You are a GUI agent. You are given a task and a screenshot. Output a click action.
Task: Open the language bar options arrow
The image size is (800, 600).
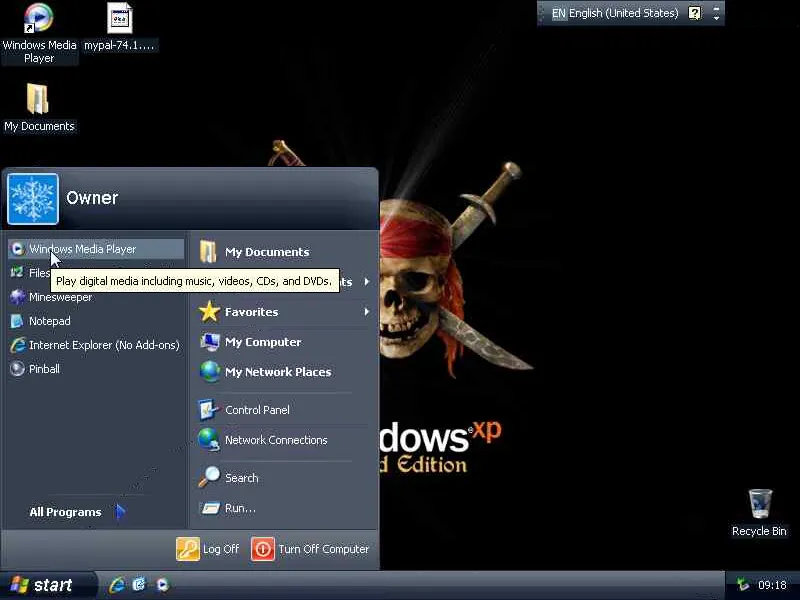pos(716,18)
